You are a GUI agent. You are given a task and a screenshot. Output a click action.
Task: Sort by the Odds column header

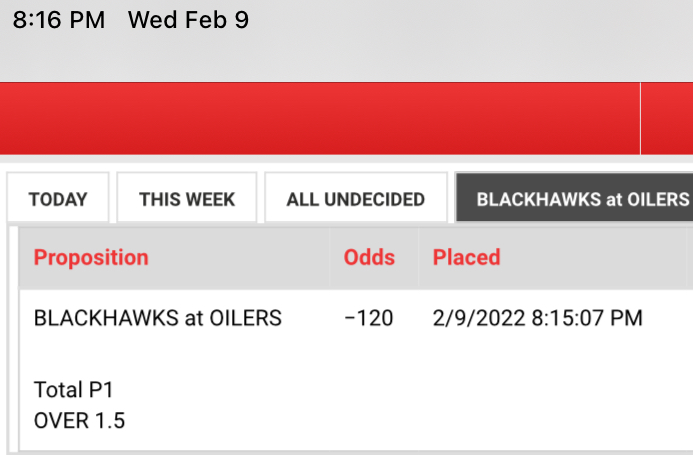[x=369, y=257]
